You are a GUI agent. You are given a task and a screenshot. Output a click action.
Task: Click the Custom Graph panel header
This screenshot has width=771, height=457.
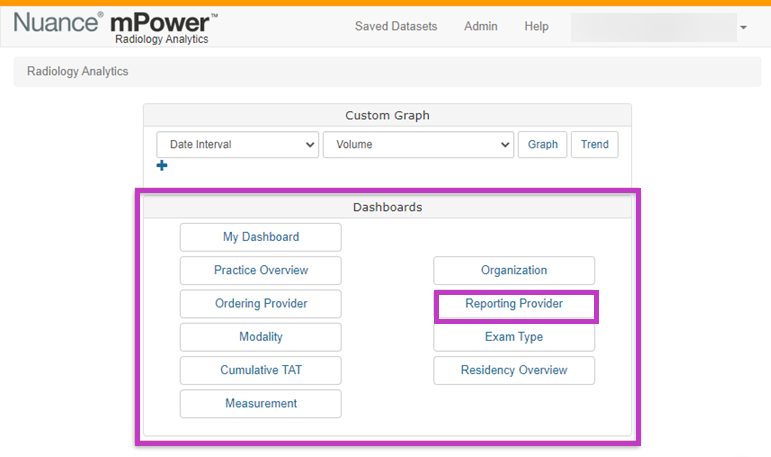tap(387, 115)
